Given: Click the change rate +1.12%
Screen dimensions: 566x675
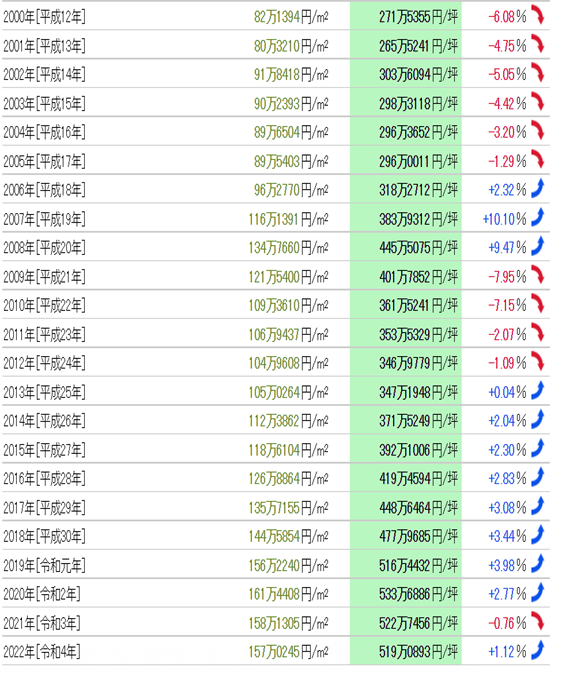Looking at the screenshot, I should tap(507, 652).
